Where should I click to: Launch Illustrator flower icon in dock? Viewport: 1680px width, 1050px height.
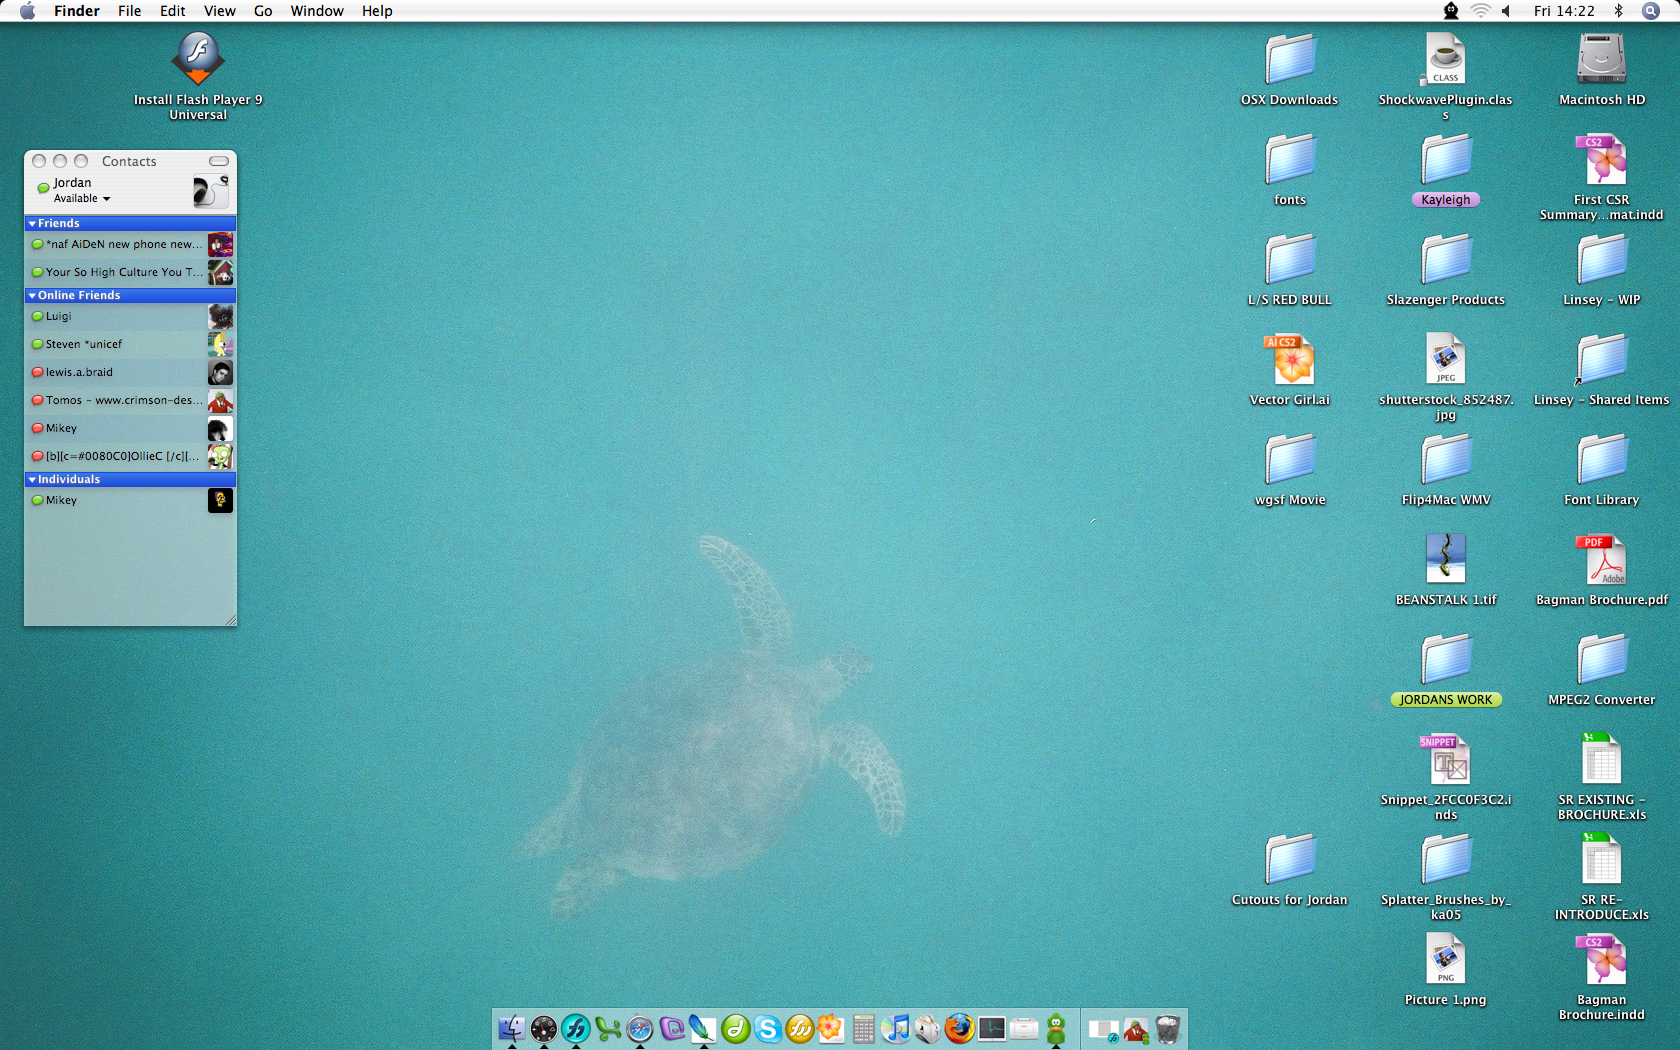(832, 1028)
